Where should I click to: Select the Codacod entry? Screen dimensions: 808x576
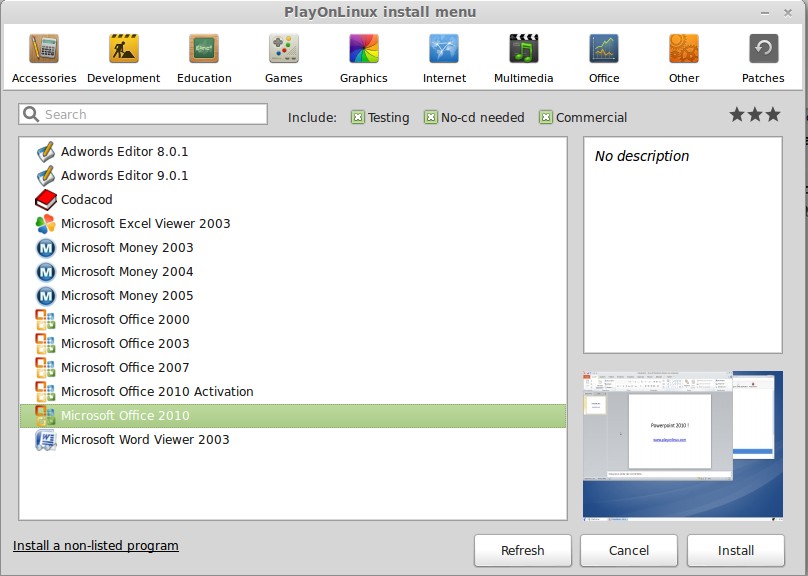(x=293, y=199)
